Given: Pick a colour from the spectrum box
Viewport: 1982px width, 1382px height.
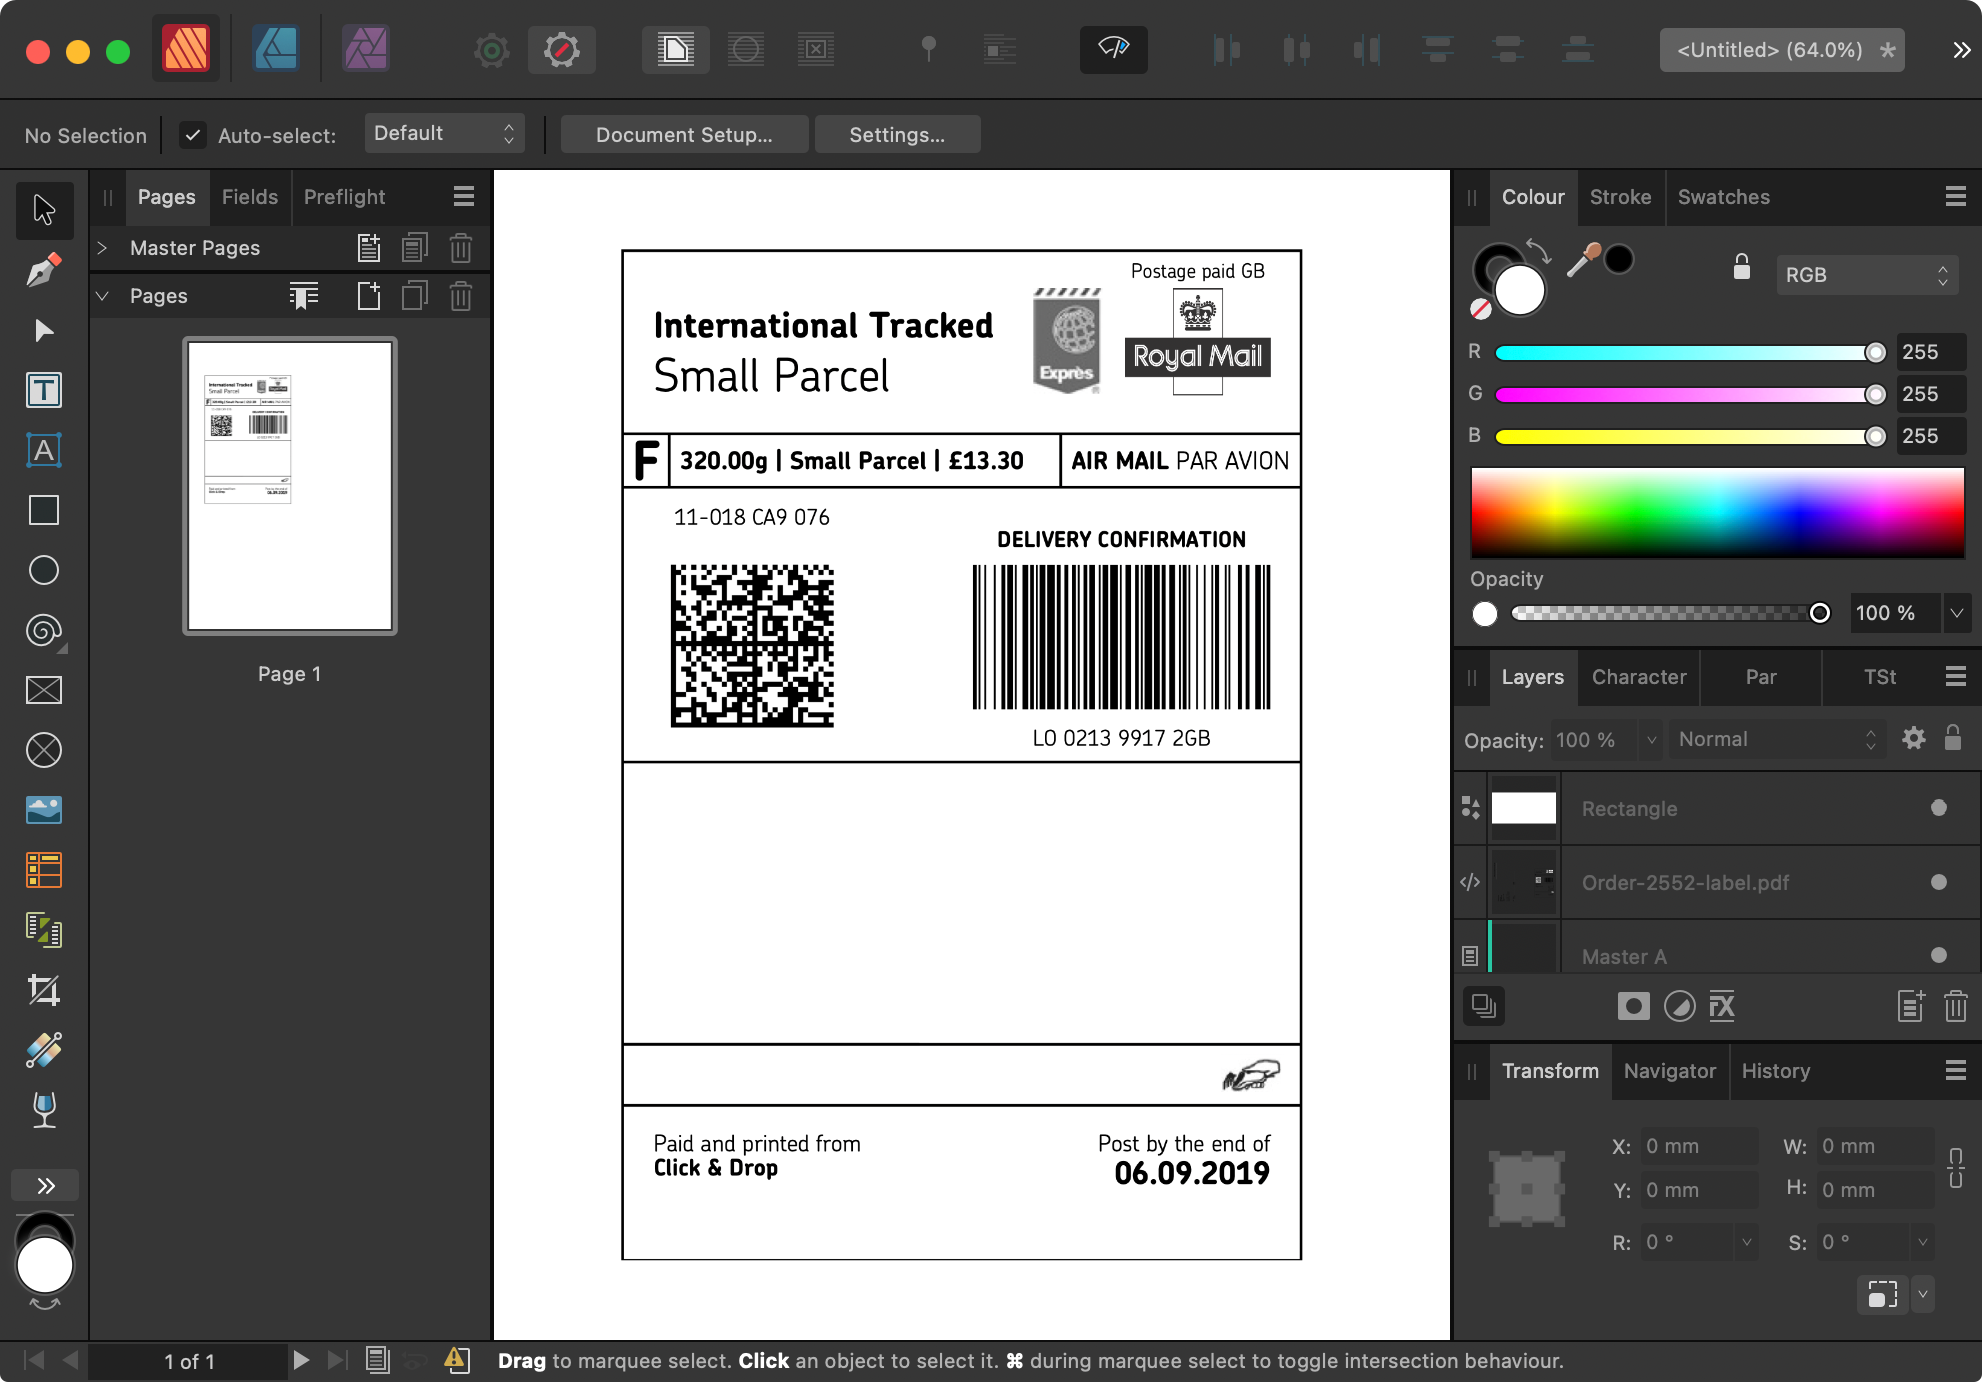Looking at the screenshot, I should point(1717,512).
